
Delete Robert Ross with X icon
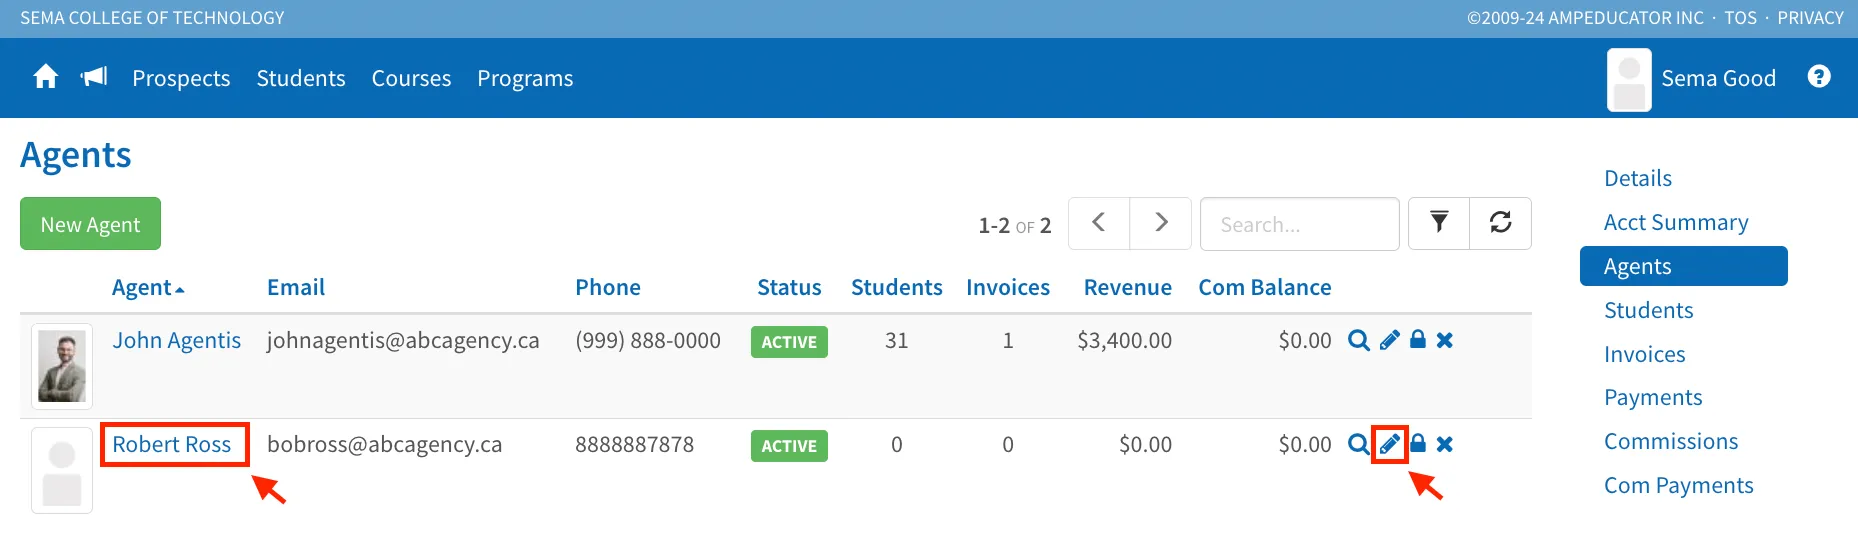[1444, 445]
